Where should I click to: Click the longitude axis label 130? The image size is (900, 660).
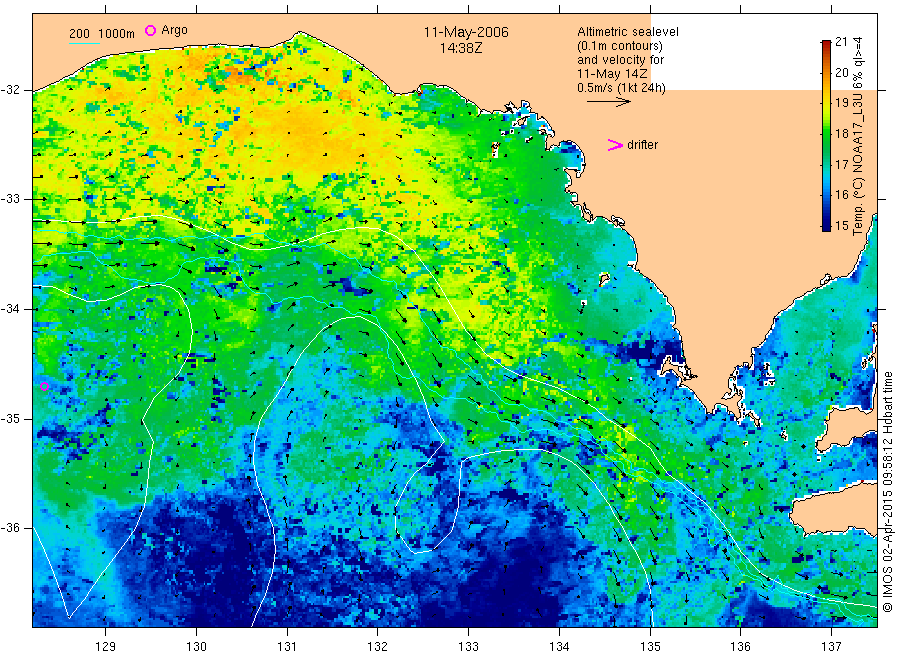[196, 647]
